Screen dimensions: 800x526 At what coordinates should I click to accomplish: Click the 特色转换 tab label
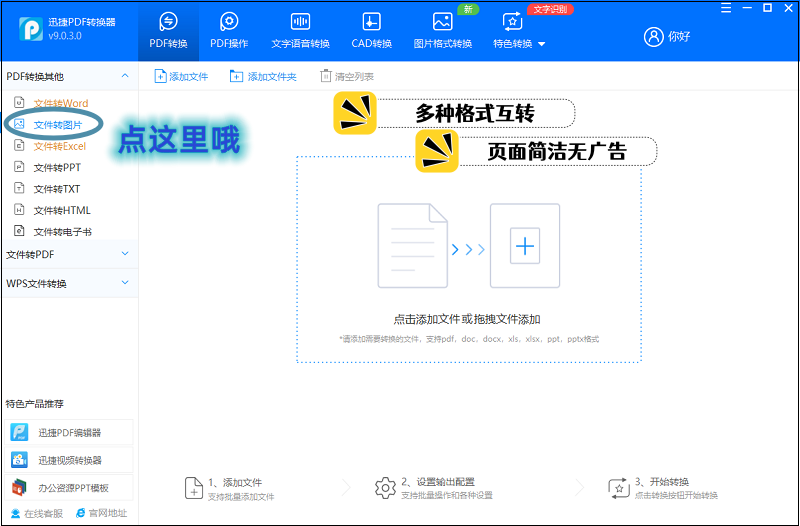pyautogui.click(x=512, y=44)
